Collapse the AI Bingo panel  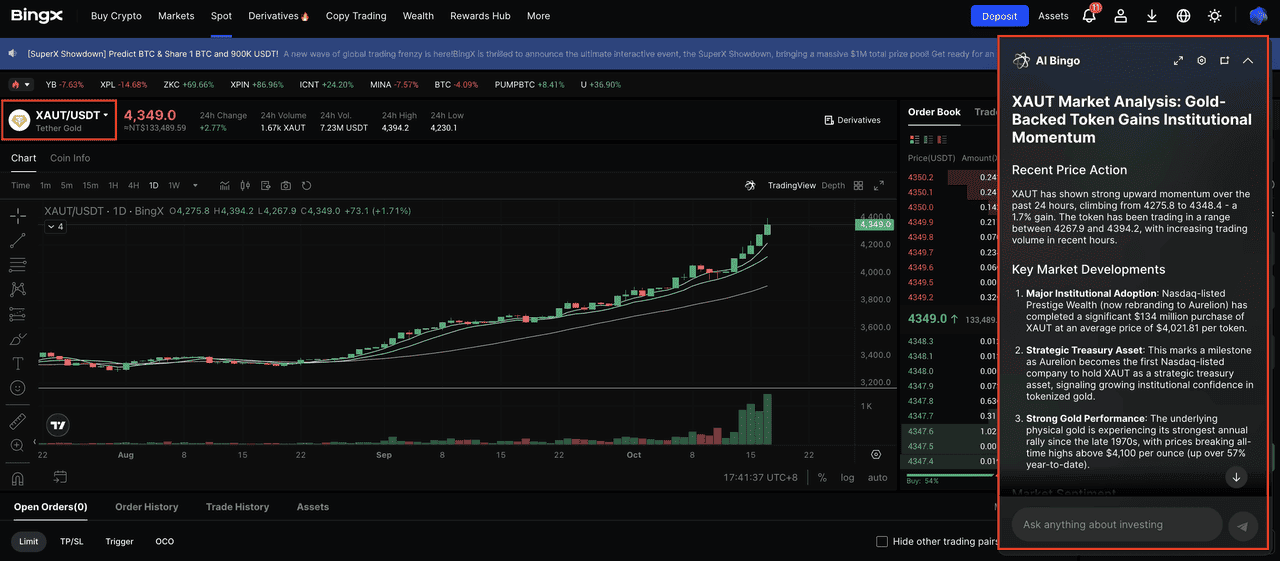(x=1248, y=61)
